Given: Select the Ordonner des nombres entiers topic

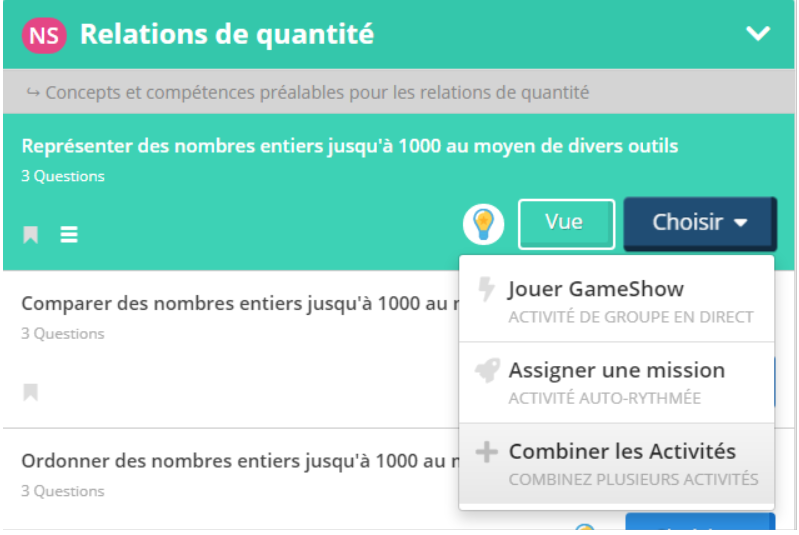Looking at the screenshot, I should [240, 461].
